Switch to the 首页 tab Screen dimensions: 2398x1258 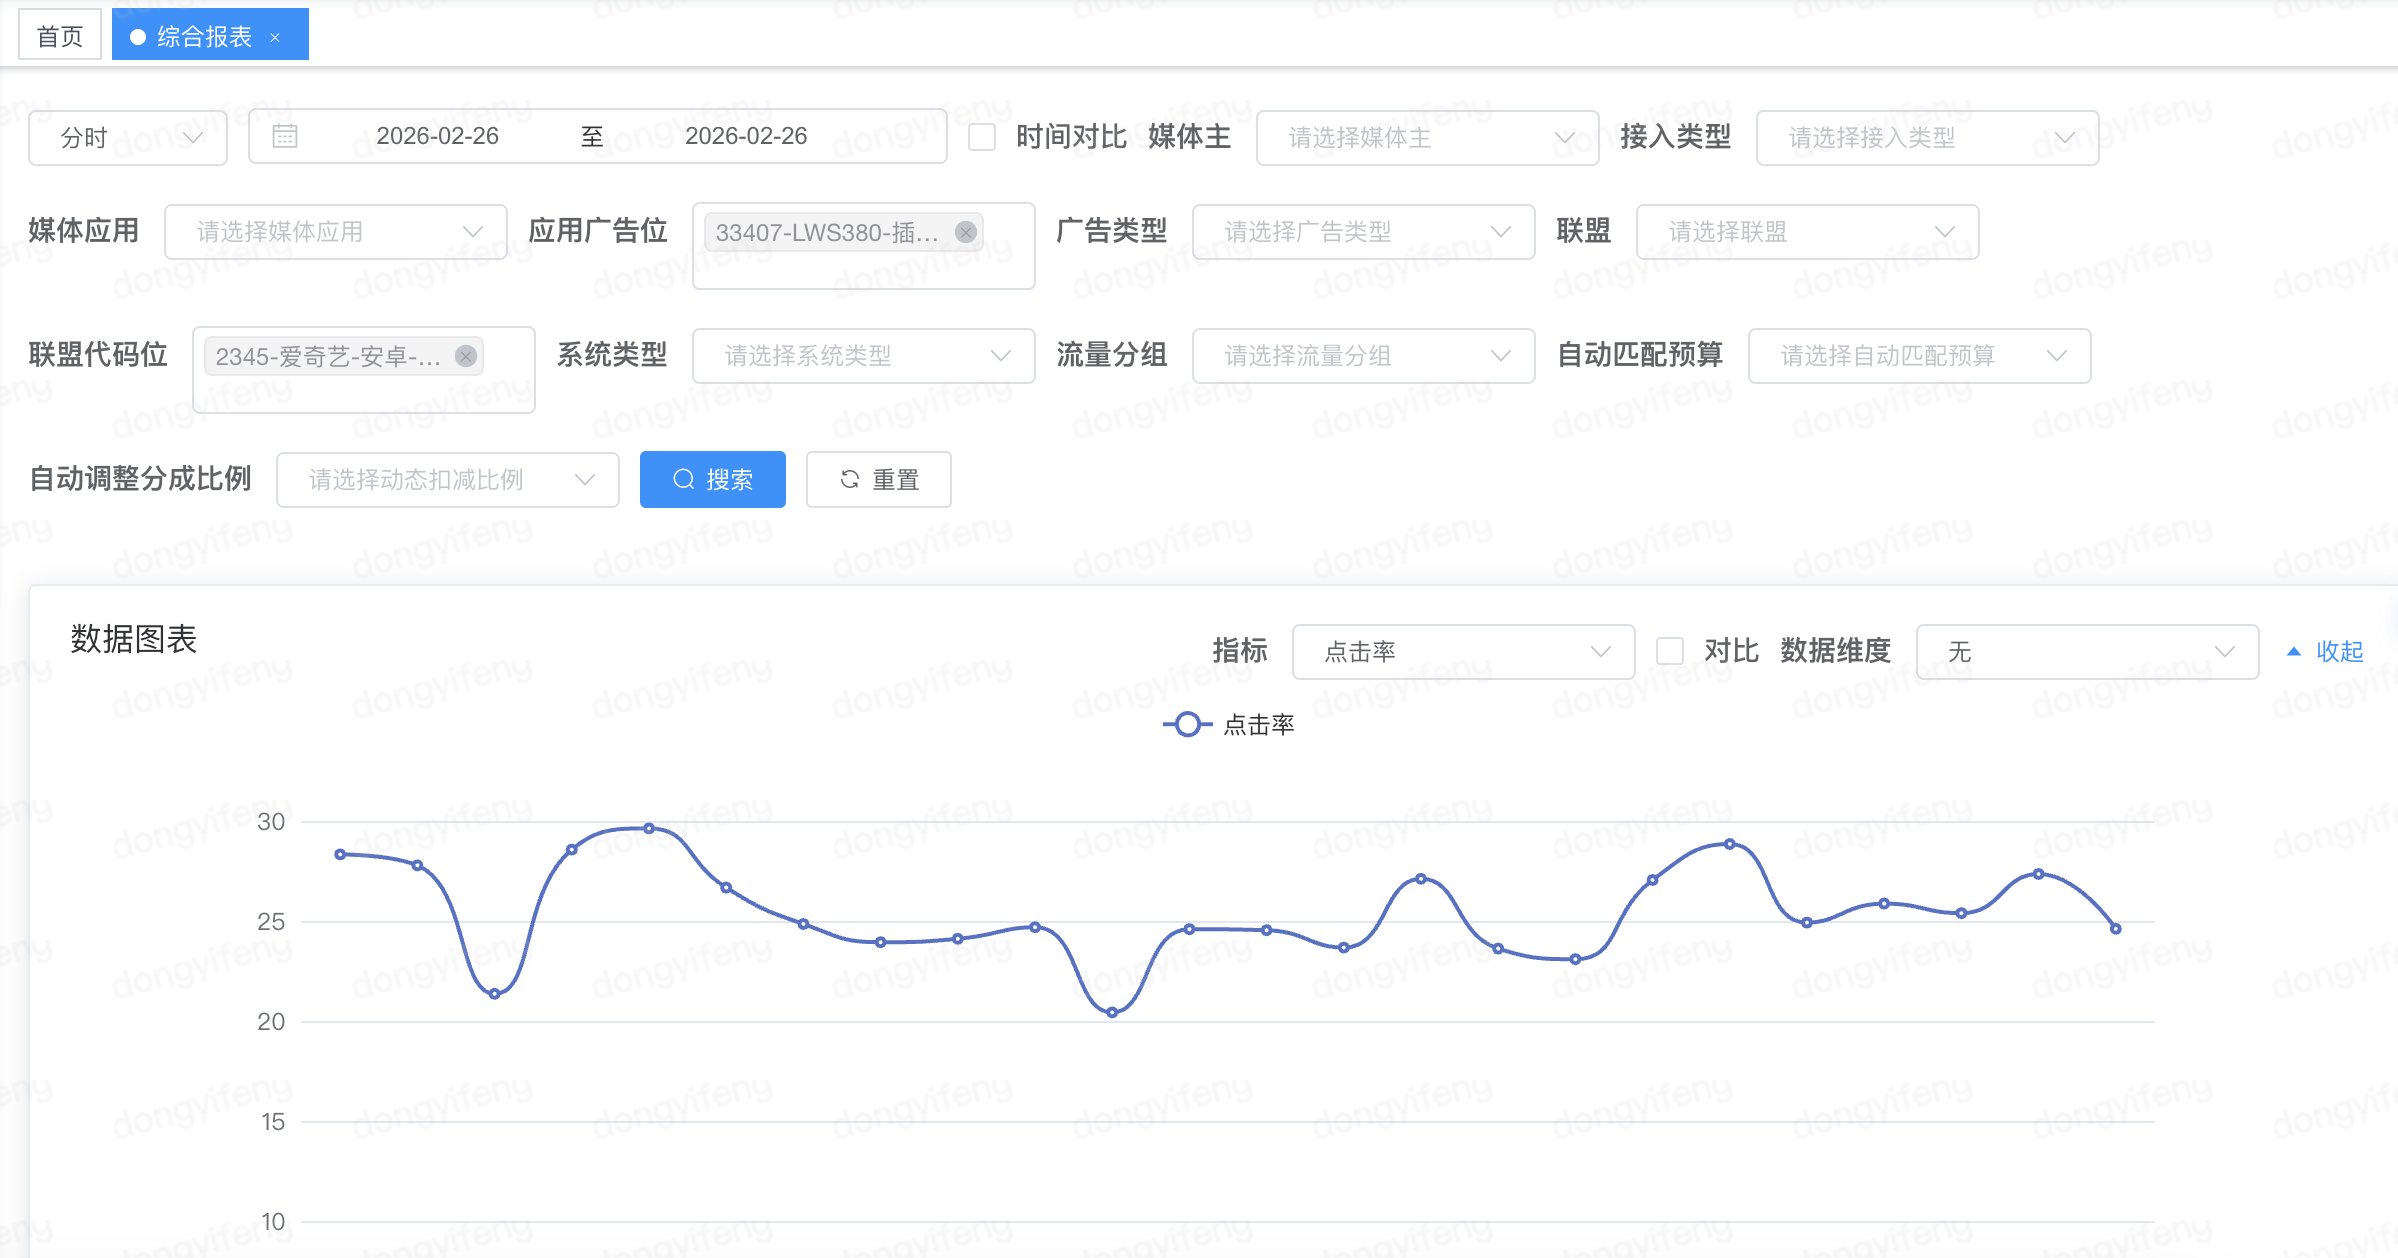(60, 36)
